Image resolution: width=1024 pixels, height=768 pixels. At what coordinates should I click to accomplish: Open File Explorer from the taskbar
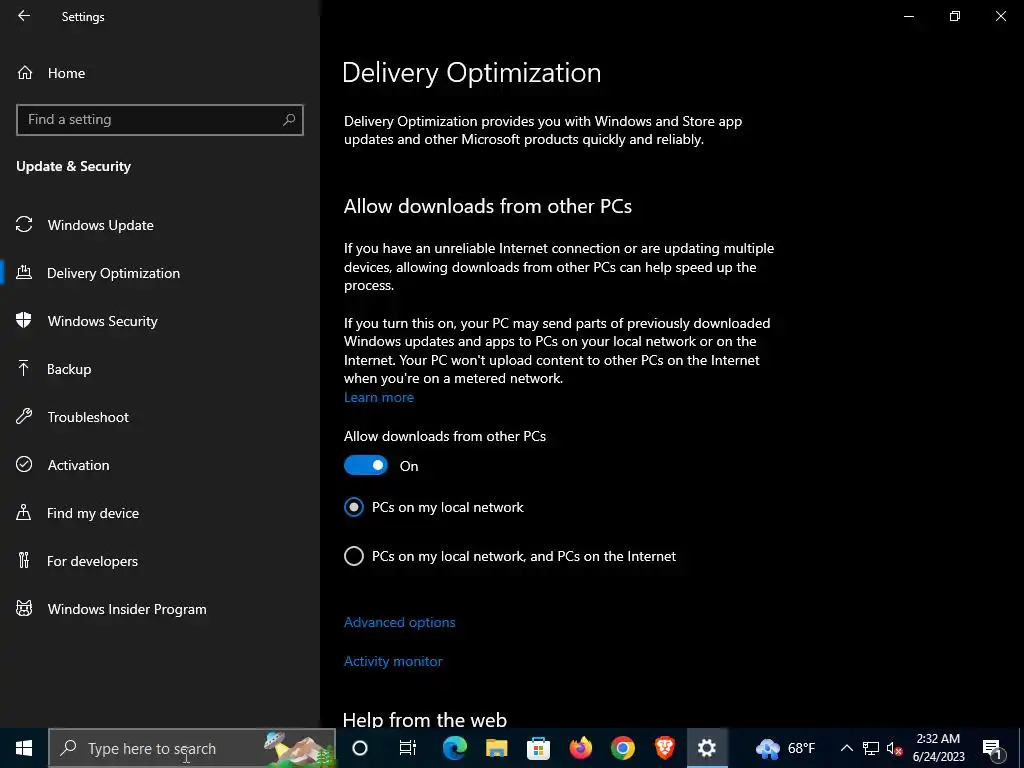pos(496,748)
